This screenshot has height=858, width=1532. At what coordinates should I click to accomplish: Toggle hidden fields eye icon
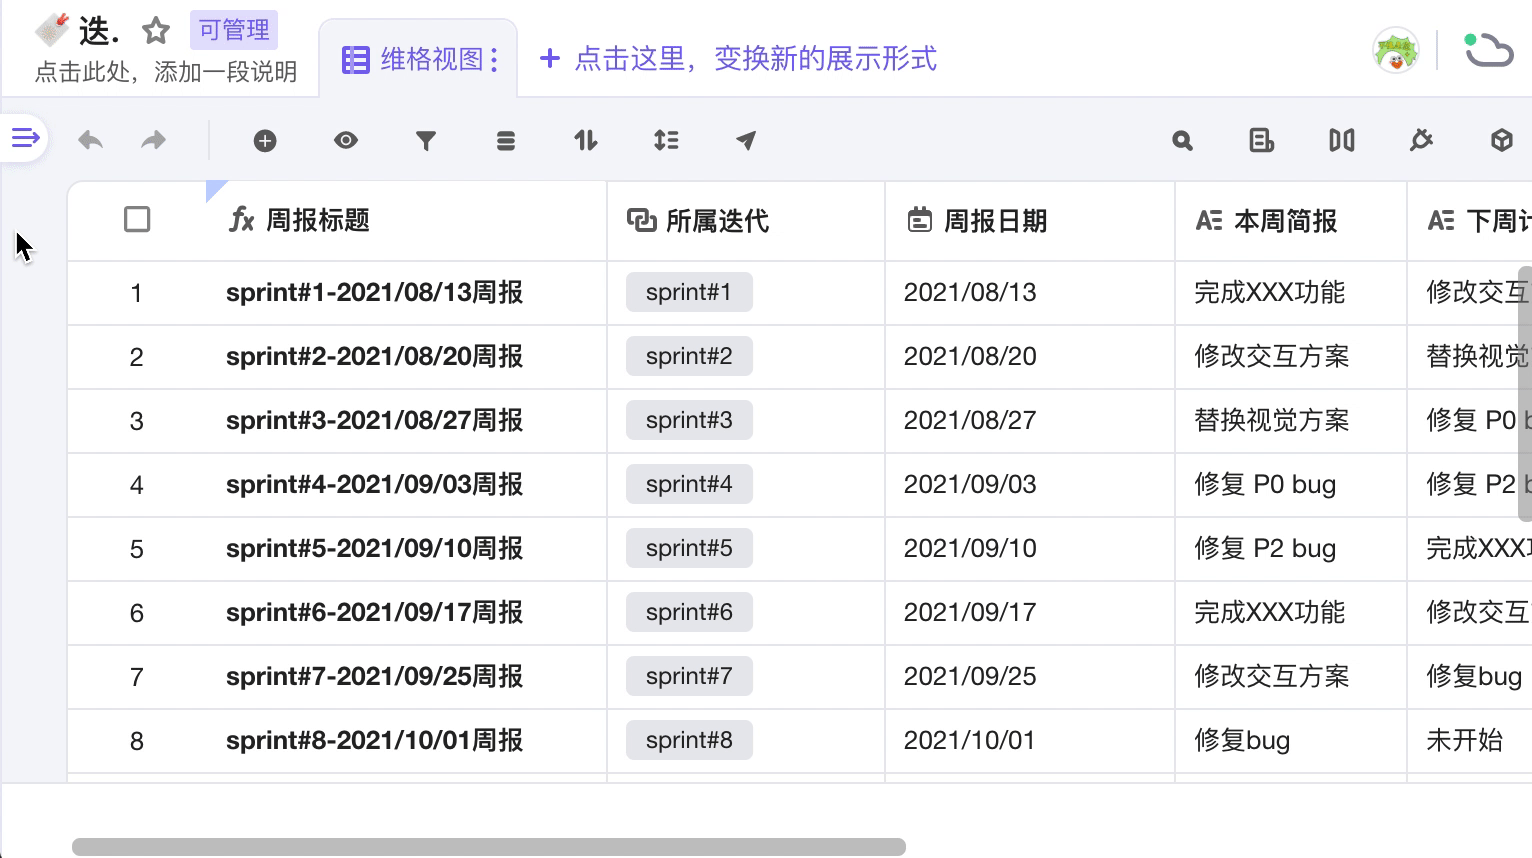click(x=346, y=141)
